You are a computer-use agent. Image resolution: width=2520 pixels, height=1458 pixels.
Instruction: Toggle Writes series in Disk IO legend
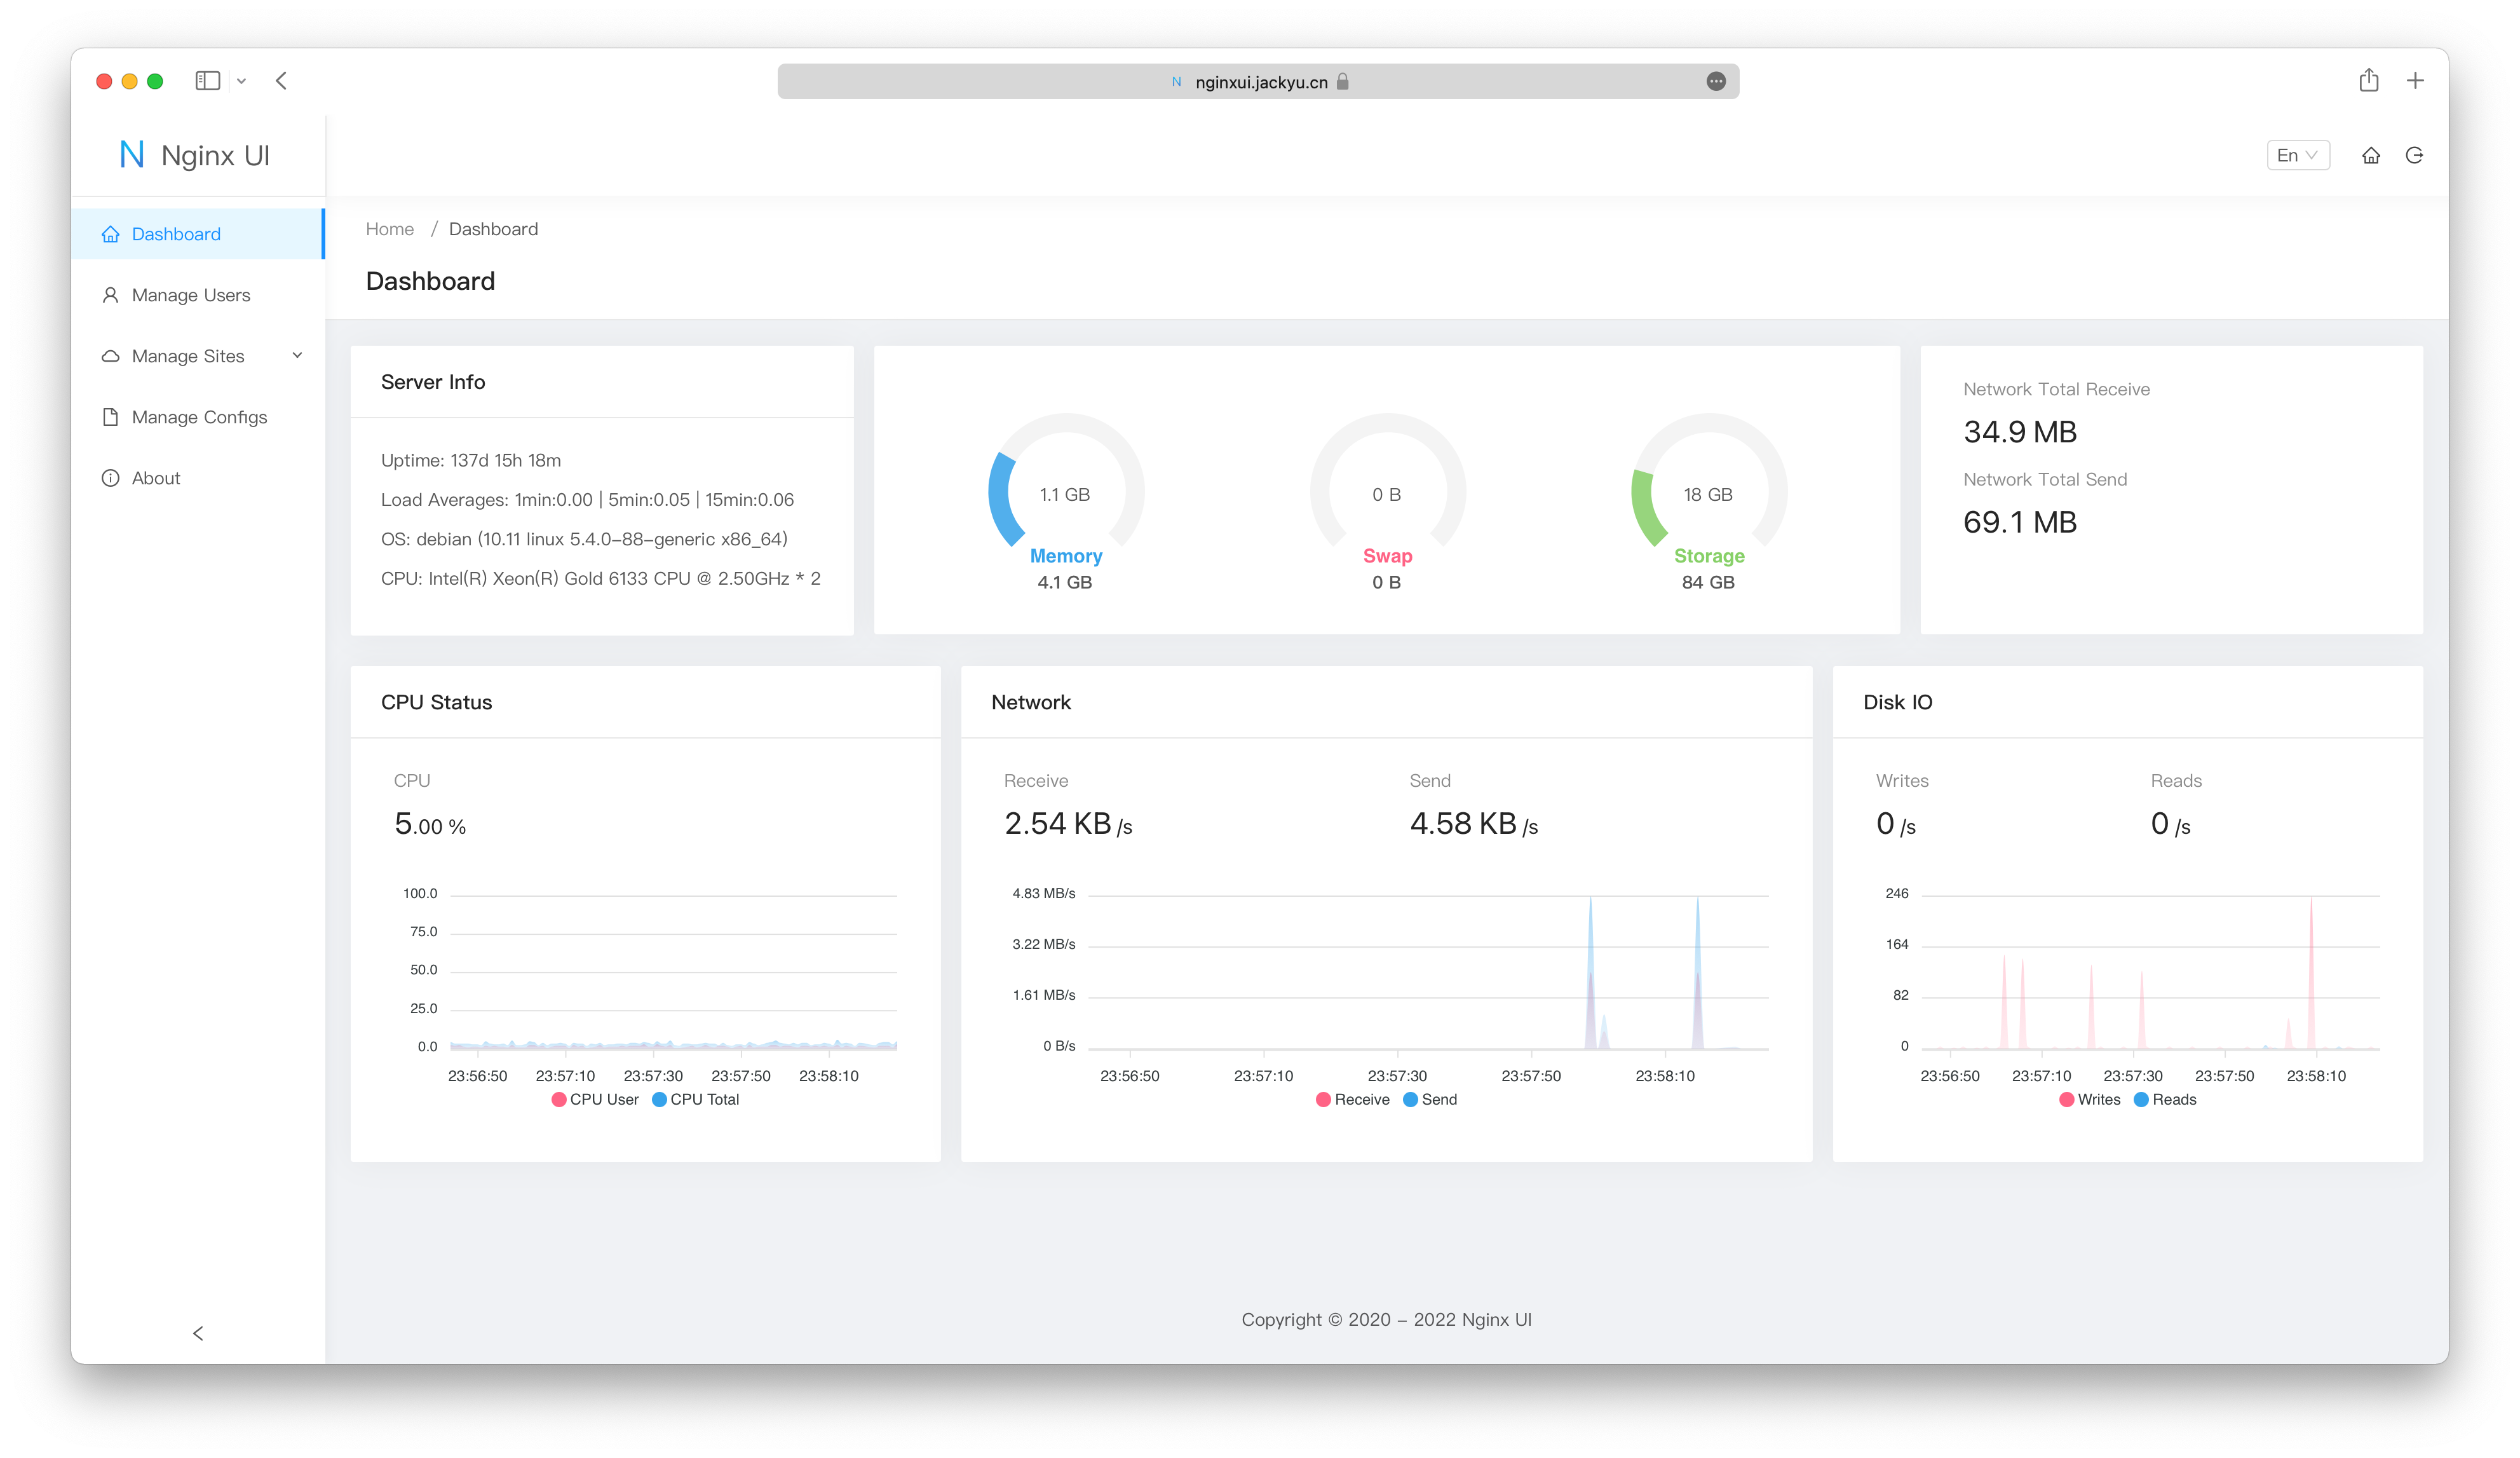(2089, 1099)
